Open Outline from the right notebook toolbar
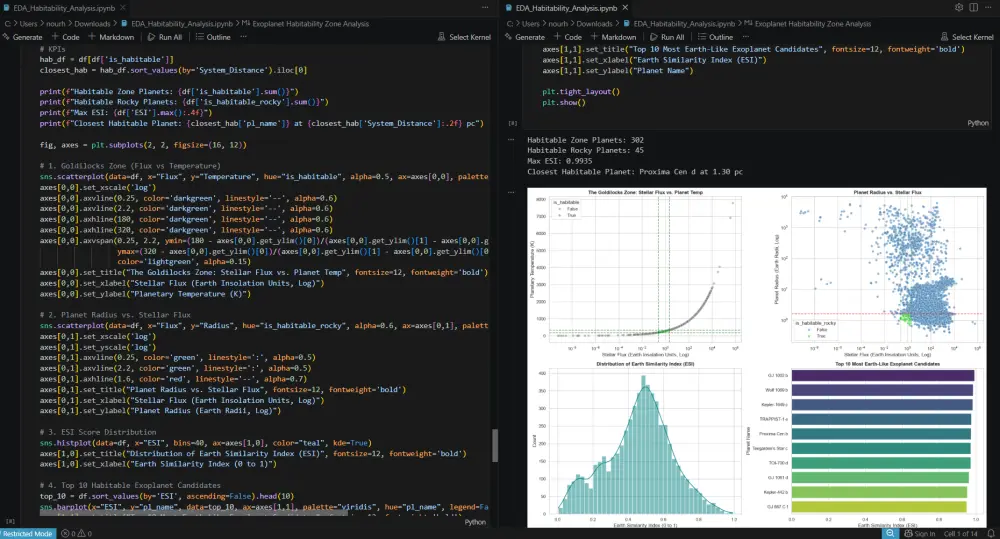 click(x=716, y=37)
